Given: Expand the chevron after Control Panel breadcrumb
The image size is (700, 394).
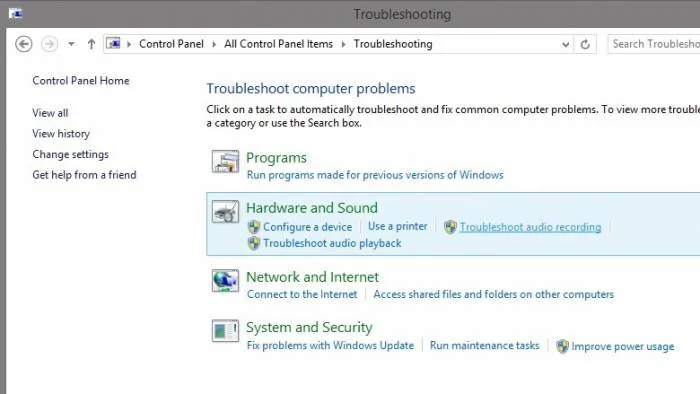Looking at the screenshot, I should pos(214,44).
